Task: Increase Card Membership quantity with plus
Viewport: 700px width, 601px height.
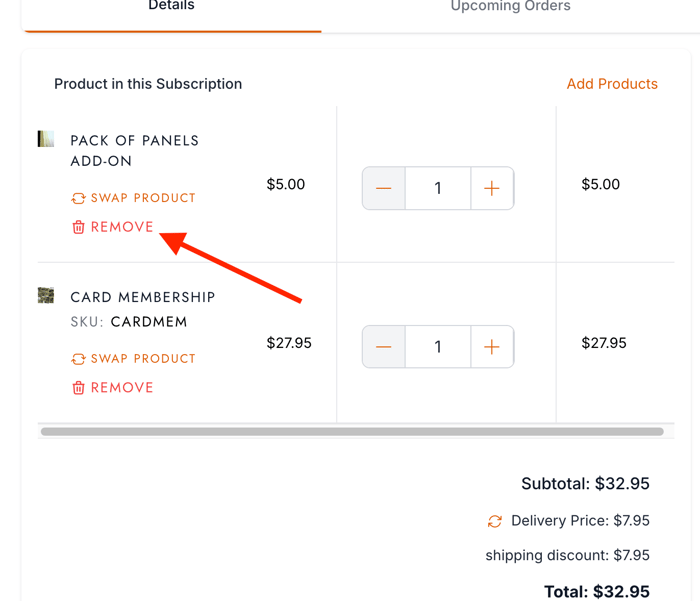Action: point(491,347)
